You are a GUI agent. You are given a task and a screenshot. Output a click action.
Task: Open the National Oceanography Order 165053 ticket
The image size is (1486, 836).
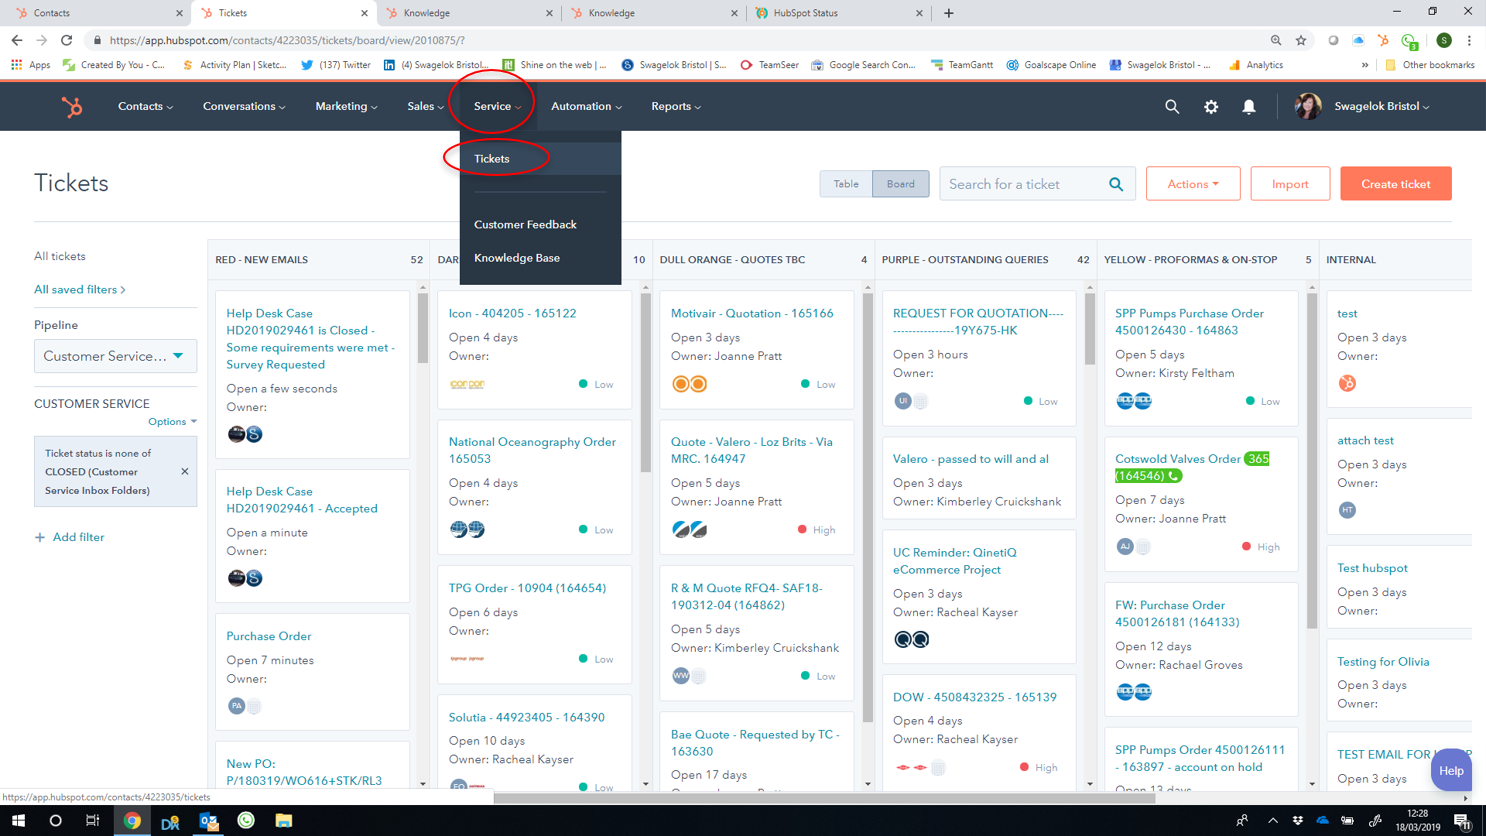coord(532,450)
